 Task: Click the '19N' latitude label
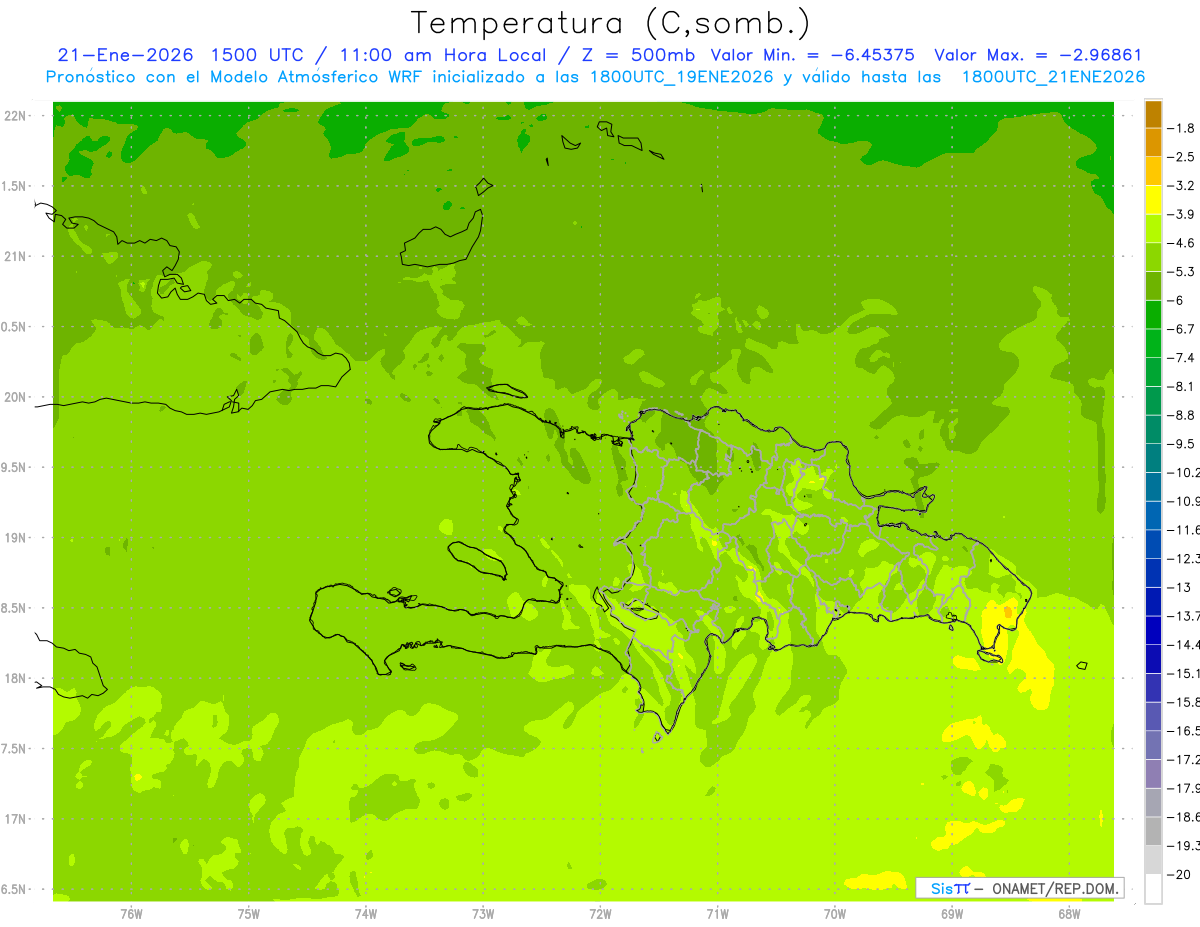tap(16, 537)
